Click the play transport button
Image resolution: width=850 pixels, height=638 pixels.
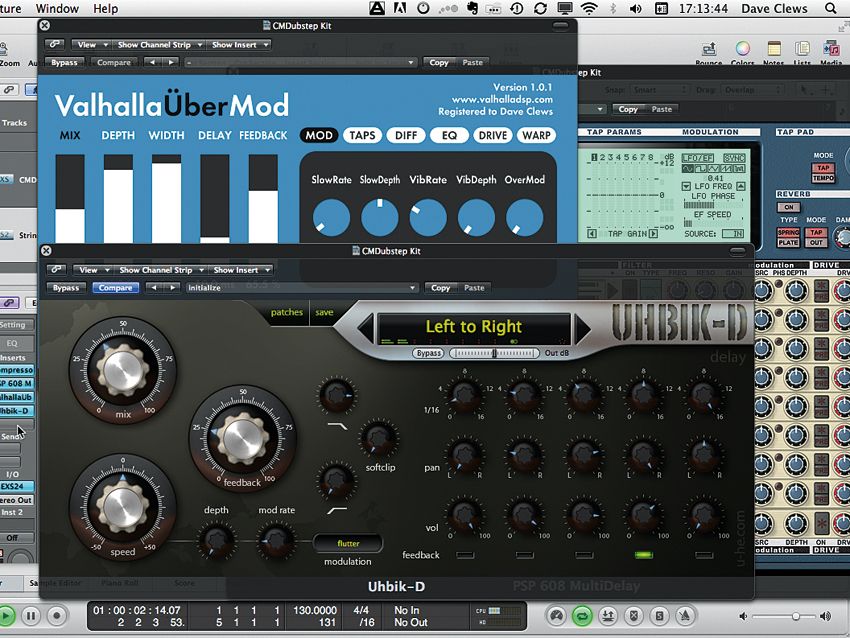7,616
